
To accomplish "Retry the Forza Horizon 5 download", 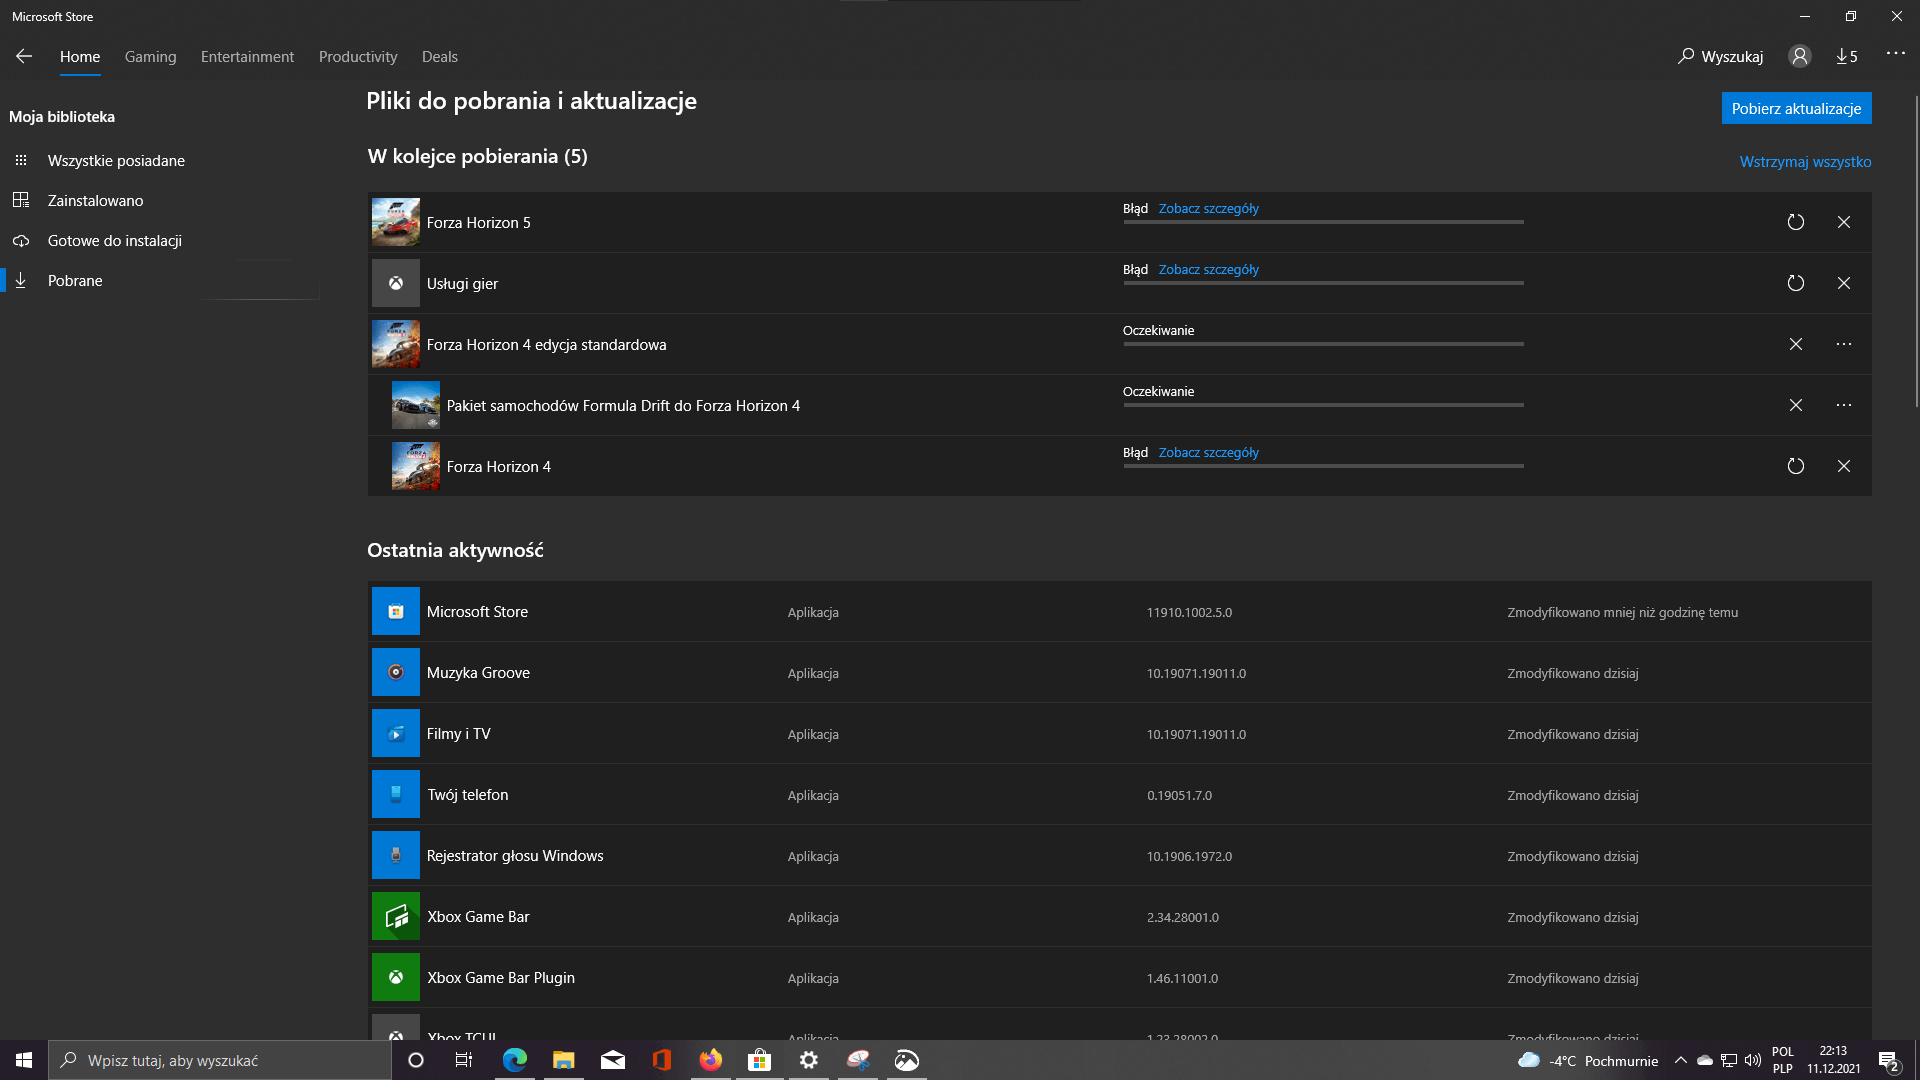I will [x=1795, y=222].
